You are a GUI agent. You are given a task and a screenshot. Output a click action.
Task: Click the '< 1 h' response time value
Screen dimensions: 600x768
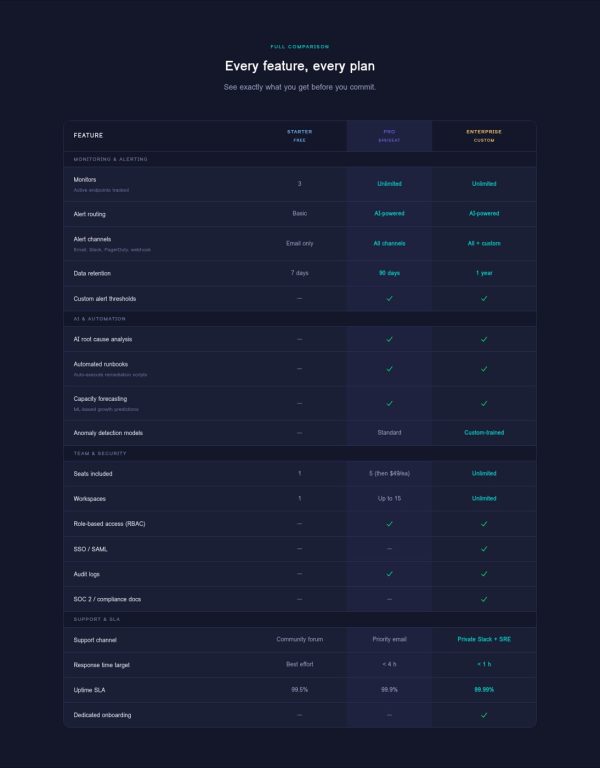pos(484,664)
